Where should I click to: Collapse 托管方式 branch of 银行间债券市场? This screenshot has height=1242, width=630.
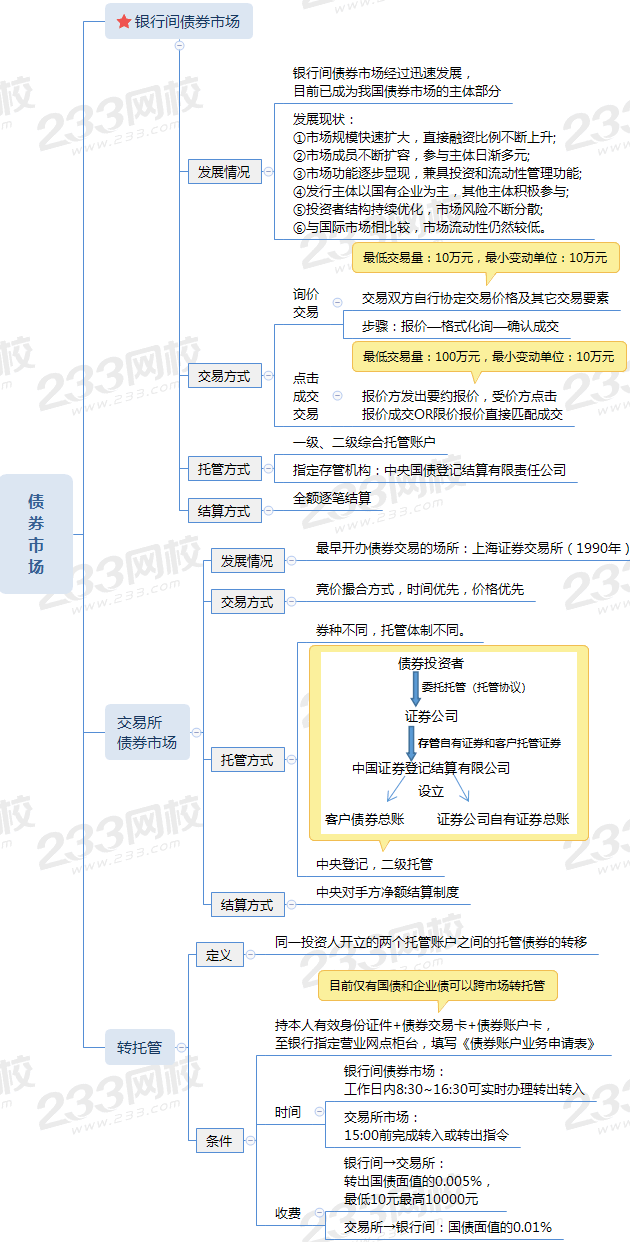coord(268,467)
